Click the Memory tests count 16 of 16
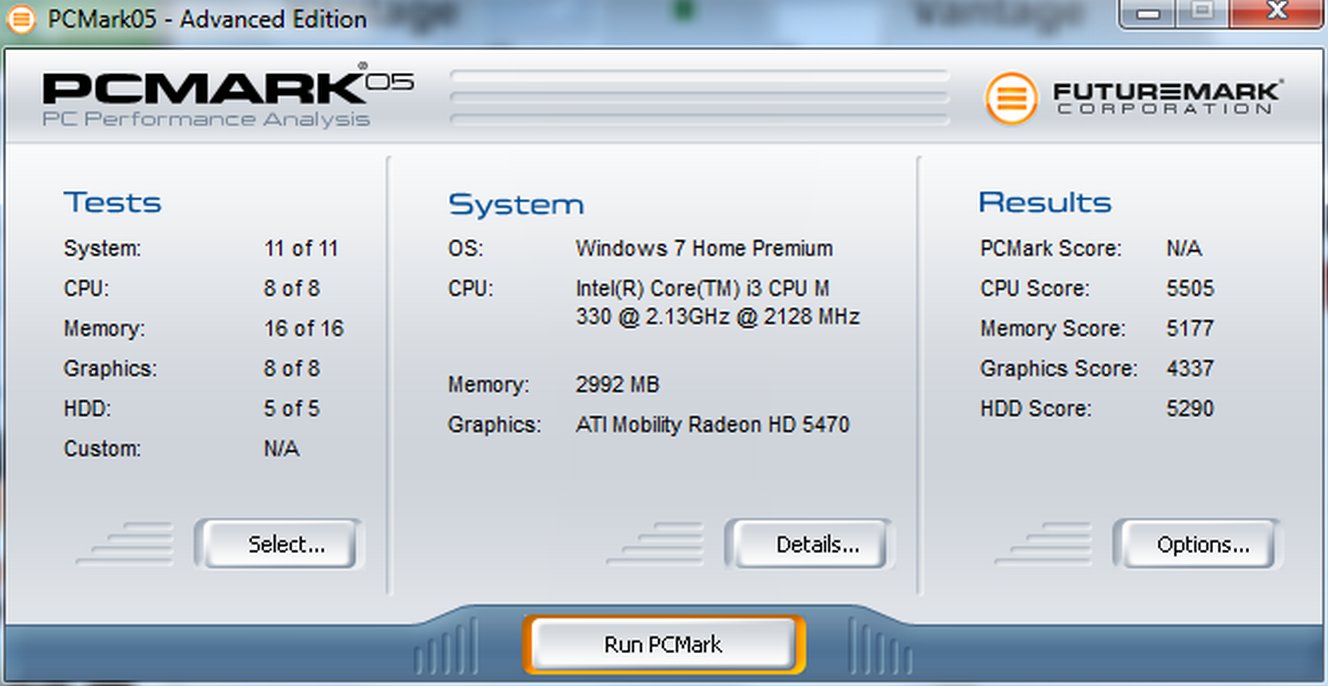1328x686 pixels. pyautogui.click(x=303, y=329)
